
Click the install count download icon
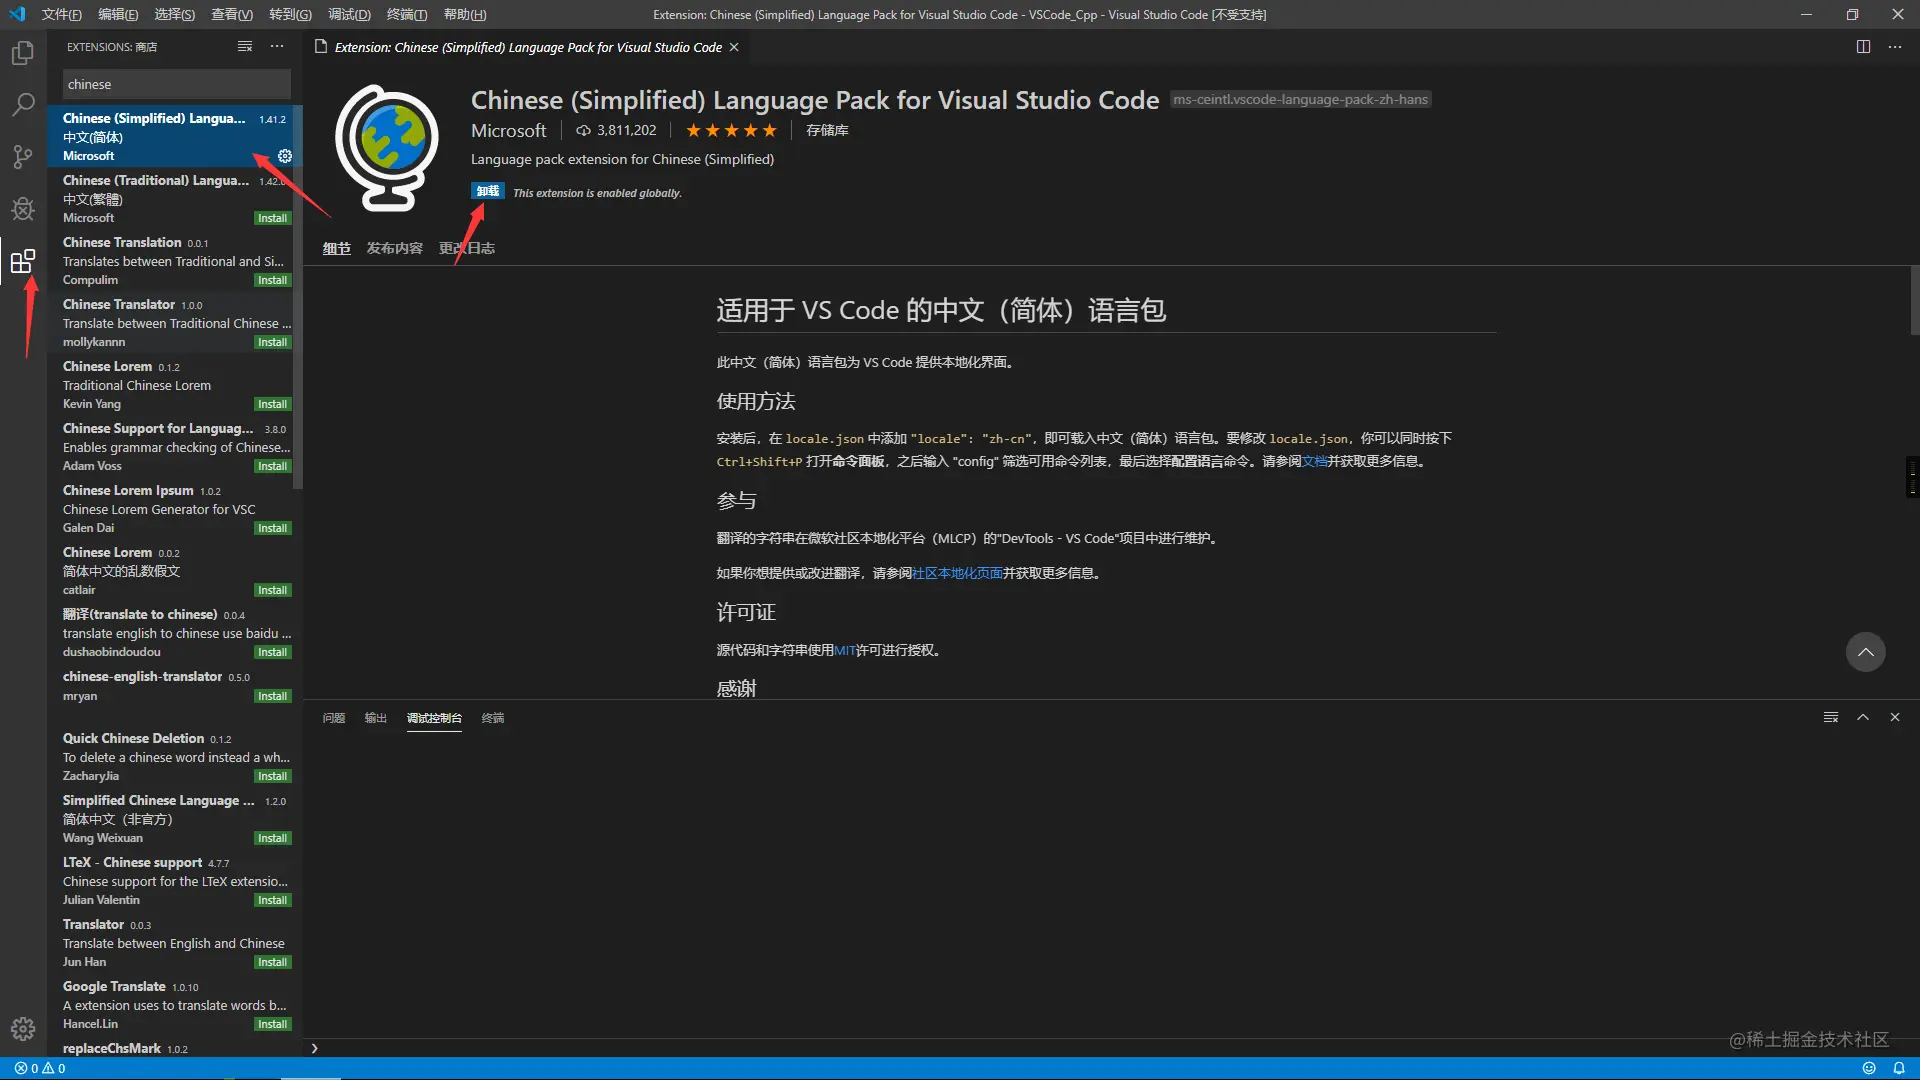[584, 131]
